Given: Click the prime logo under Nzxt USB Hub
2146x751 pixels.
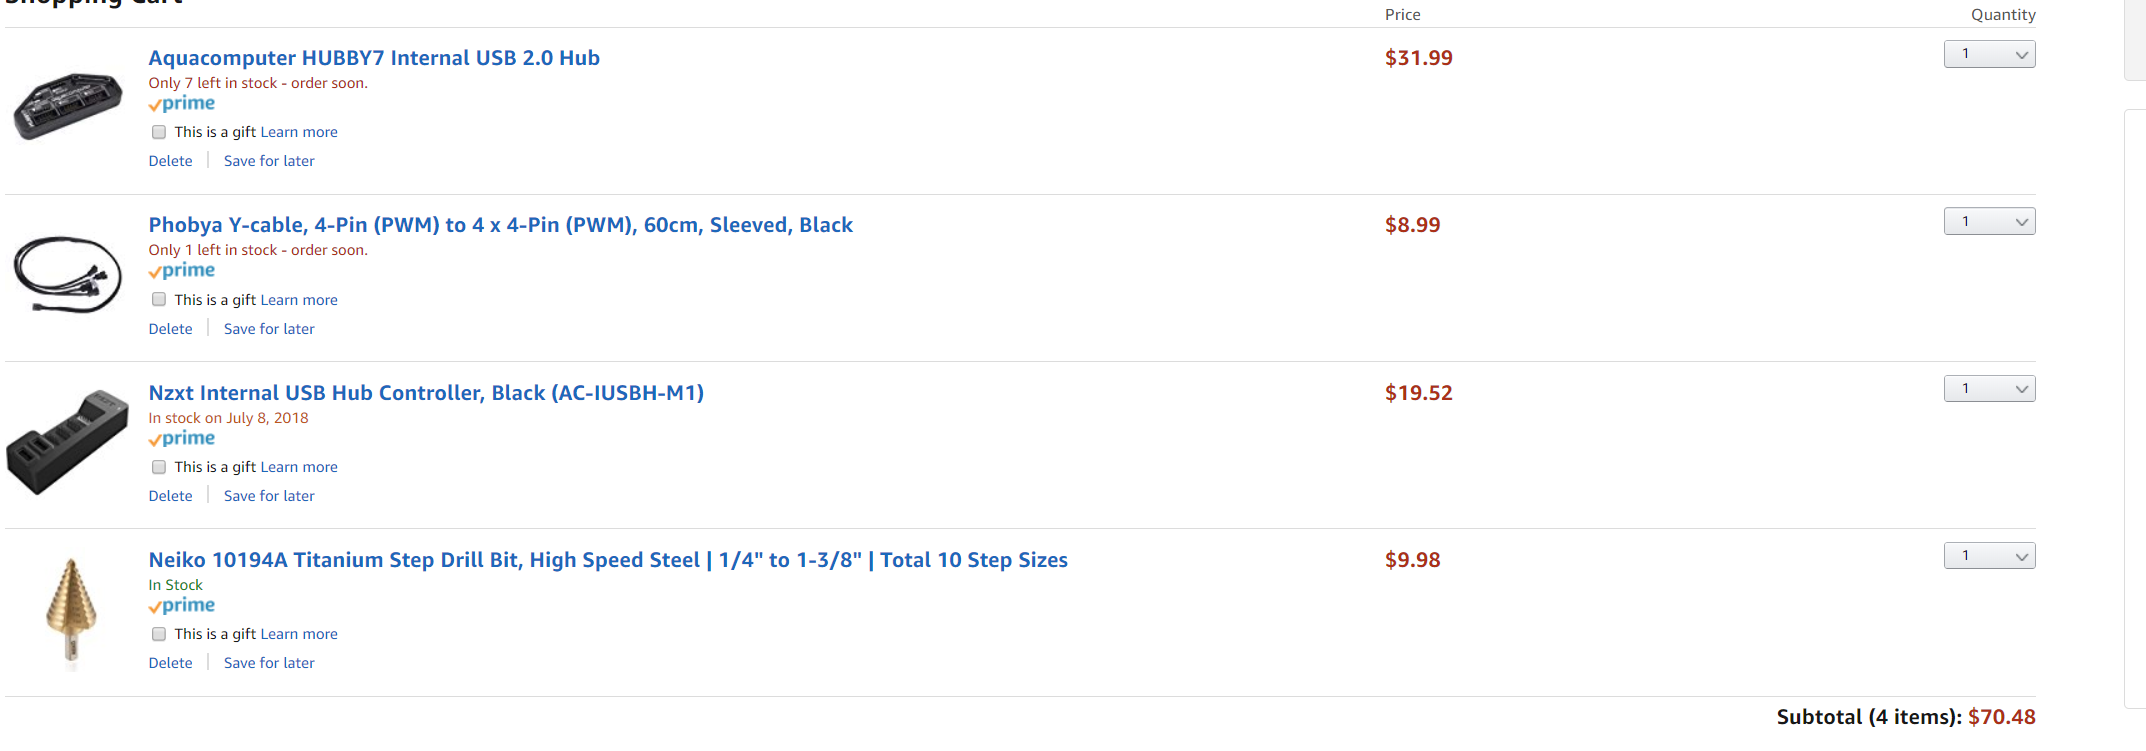Looking at the screenshot, I should pyautogui.click(x=182, y=439).
